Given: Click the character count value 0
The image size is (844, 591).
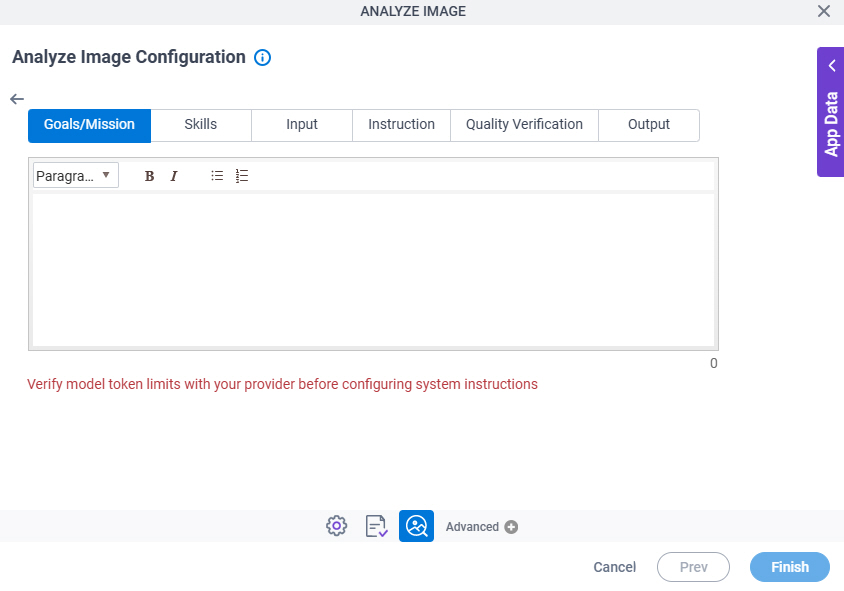Looking at the screenshot, I should click(x=713, y=363).
